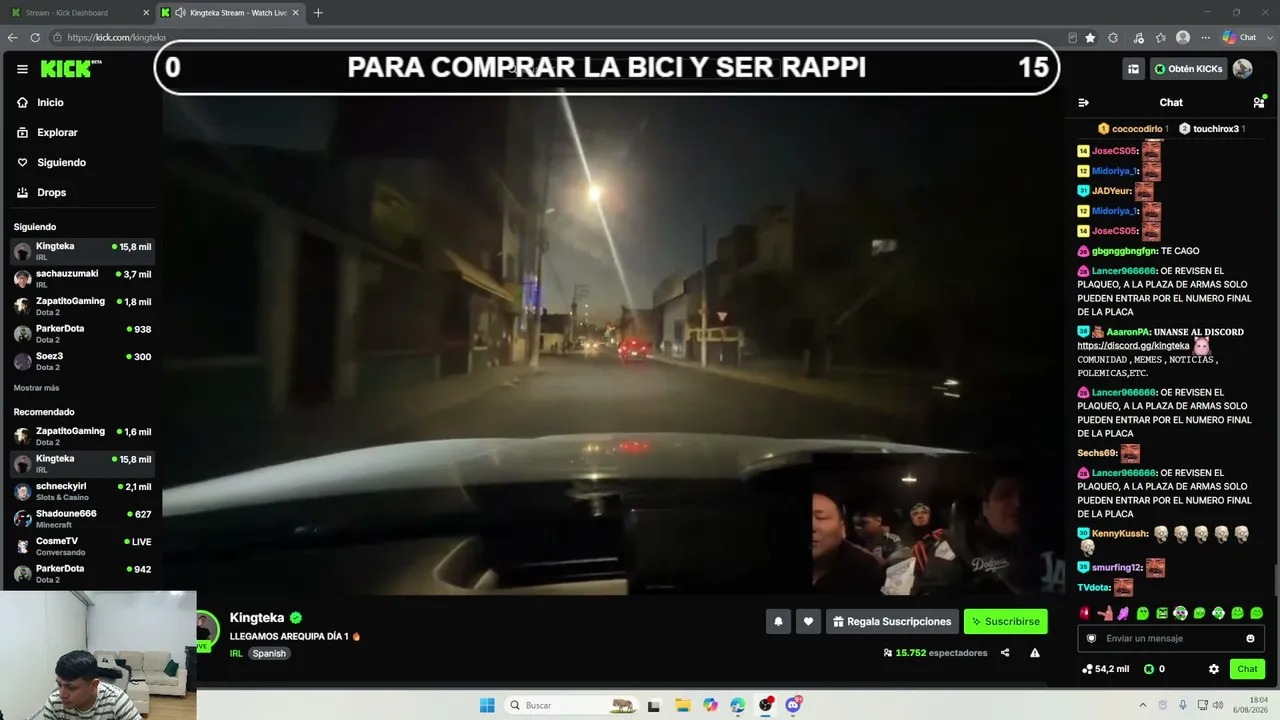
Task: Open Soez3's channel in the sidebar
Action: (x=82, y=361)
